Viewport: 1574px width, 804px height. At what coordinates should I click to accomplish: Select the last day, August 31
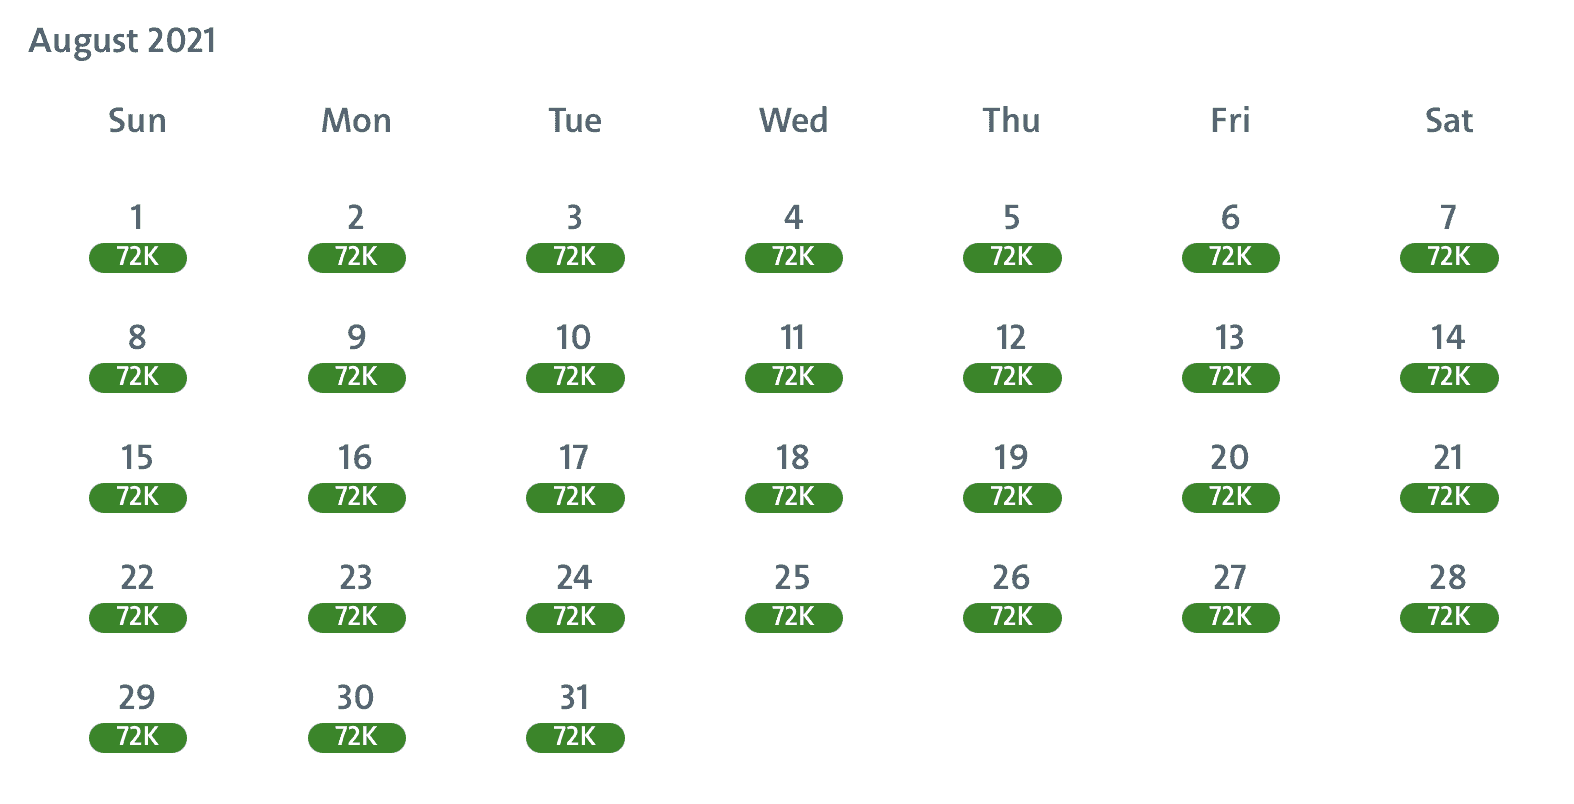point(574,698)
